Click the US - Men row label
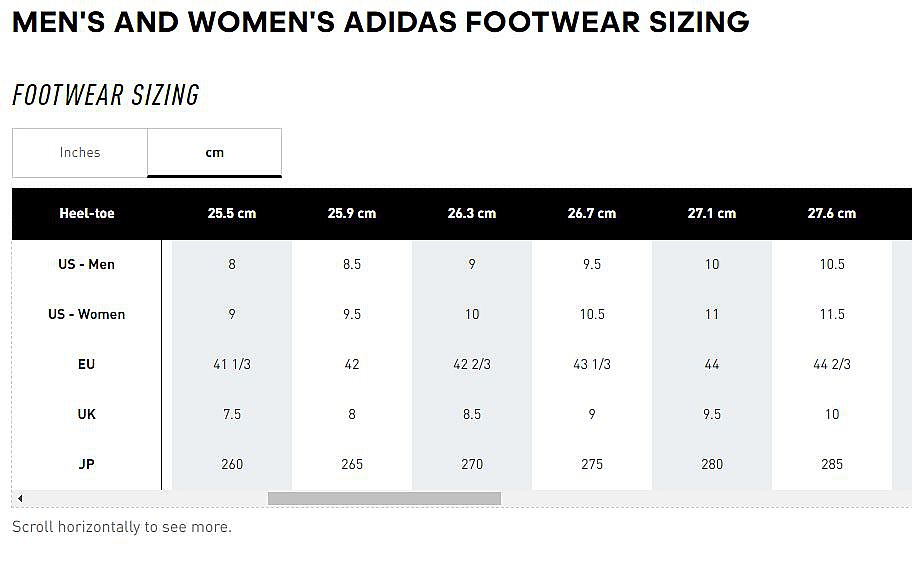This screenshot has height=571, width=912. click(87, 265)
